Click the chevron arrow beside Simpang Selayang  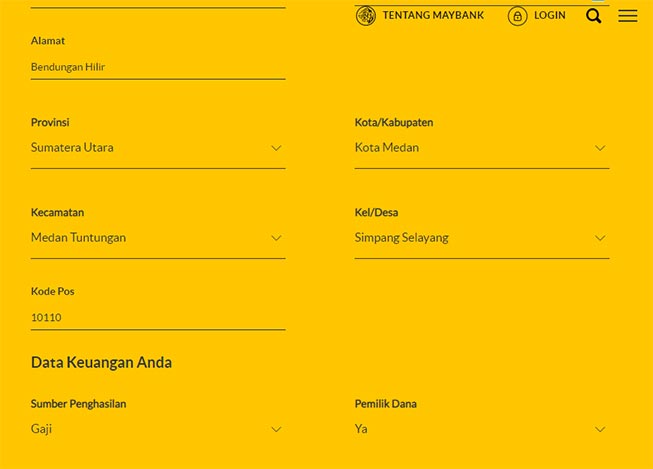(x=600, y=238)
